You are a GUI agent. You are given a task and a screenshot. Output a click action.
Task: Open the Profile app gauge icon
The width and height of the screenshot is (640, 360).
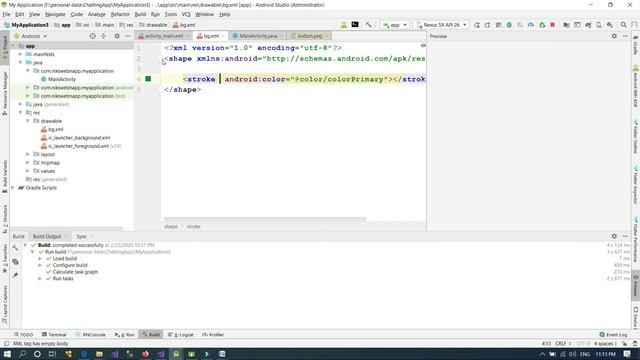pyautogui.click(x=531, y=25)
